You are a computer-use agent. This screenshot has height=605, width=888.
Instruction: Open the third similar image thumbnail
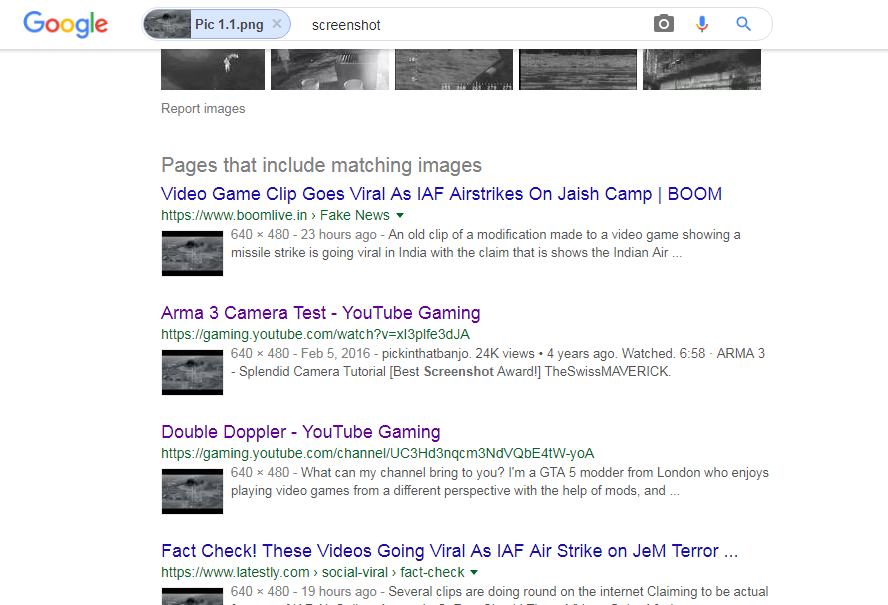coord(454,69)
